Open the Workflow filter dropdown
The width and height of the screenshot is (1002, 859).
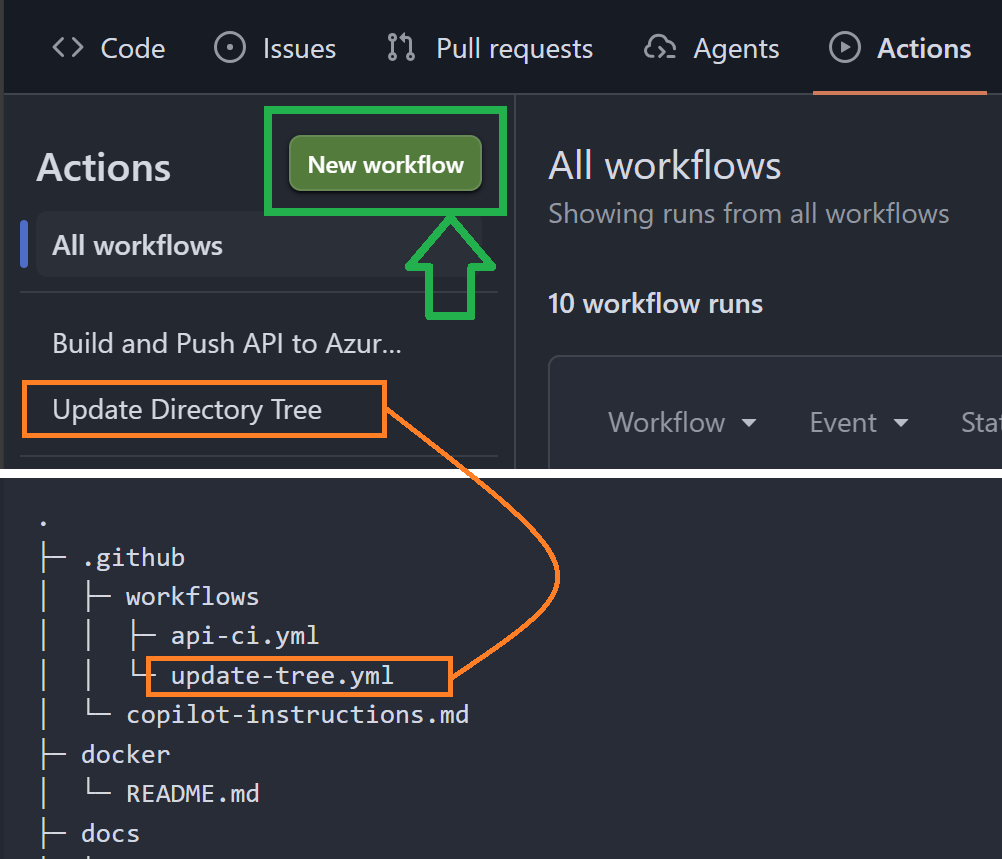point(682,422)
